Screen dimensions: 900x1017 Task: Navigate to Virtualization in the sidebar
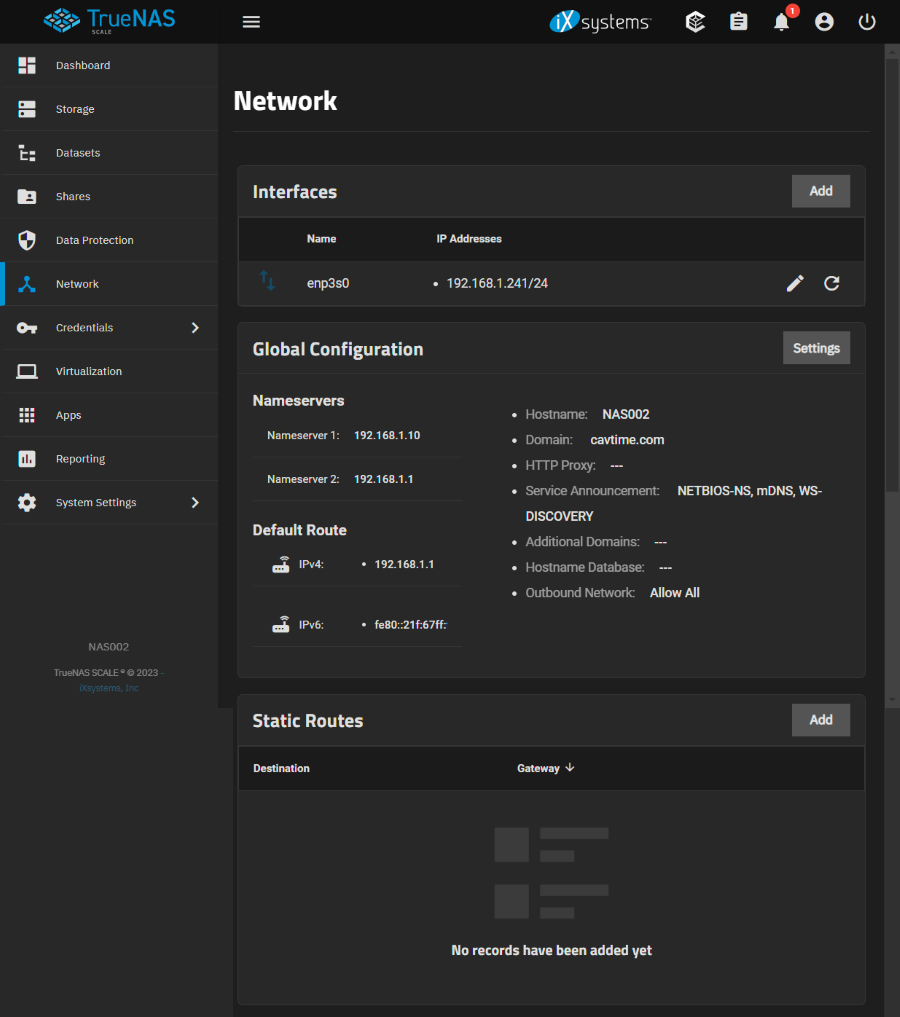pos(89,371)
